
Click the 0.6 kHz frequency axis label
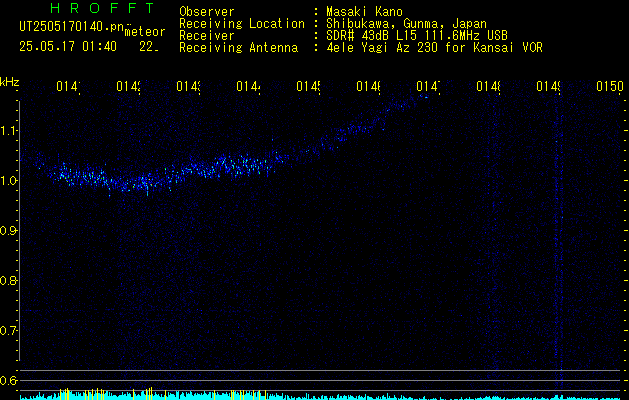(9, 380)
